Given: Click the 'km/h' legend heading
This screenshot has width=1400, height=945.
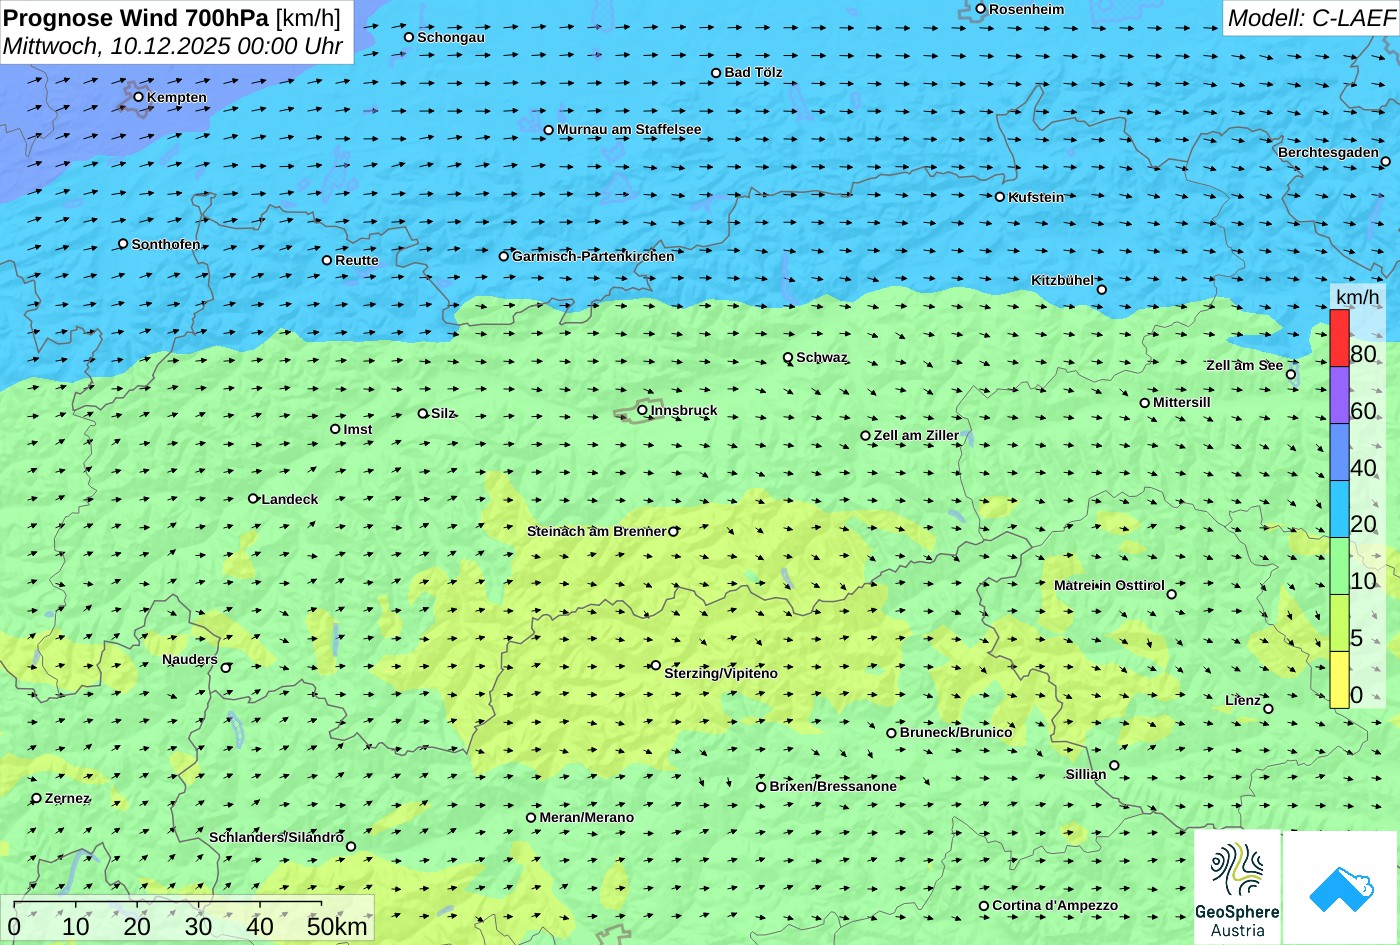Looking at the screenshot, I should 1357,297.
